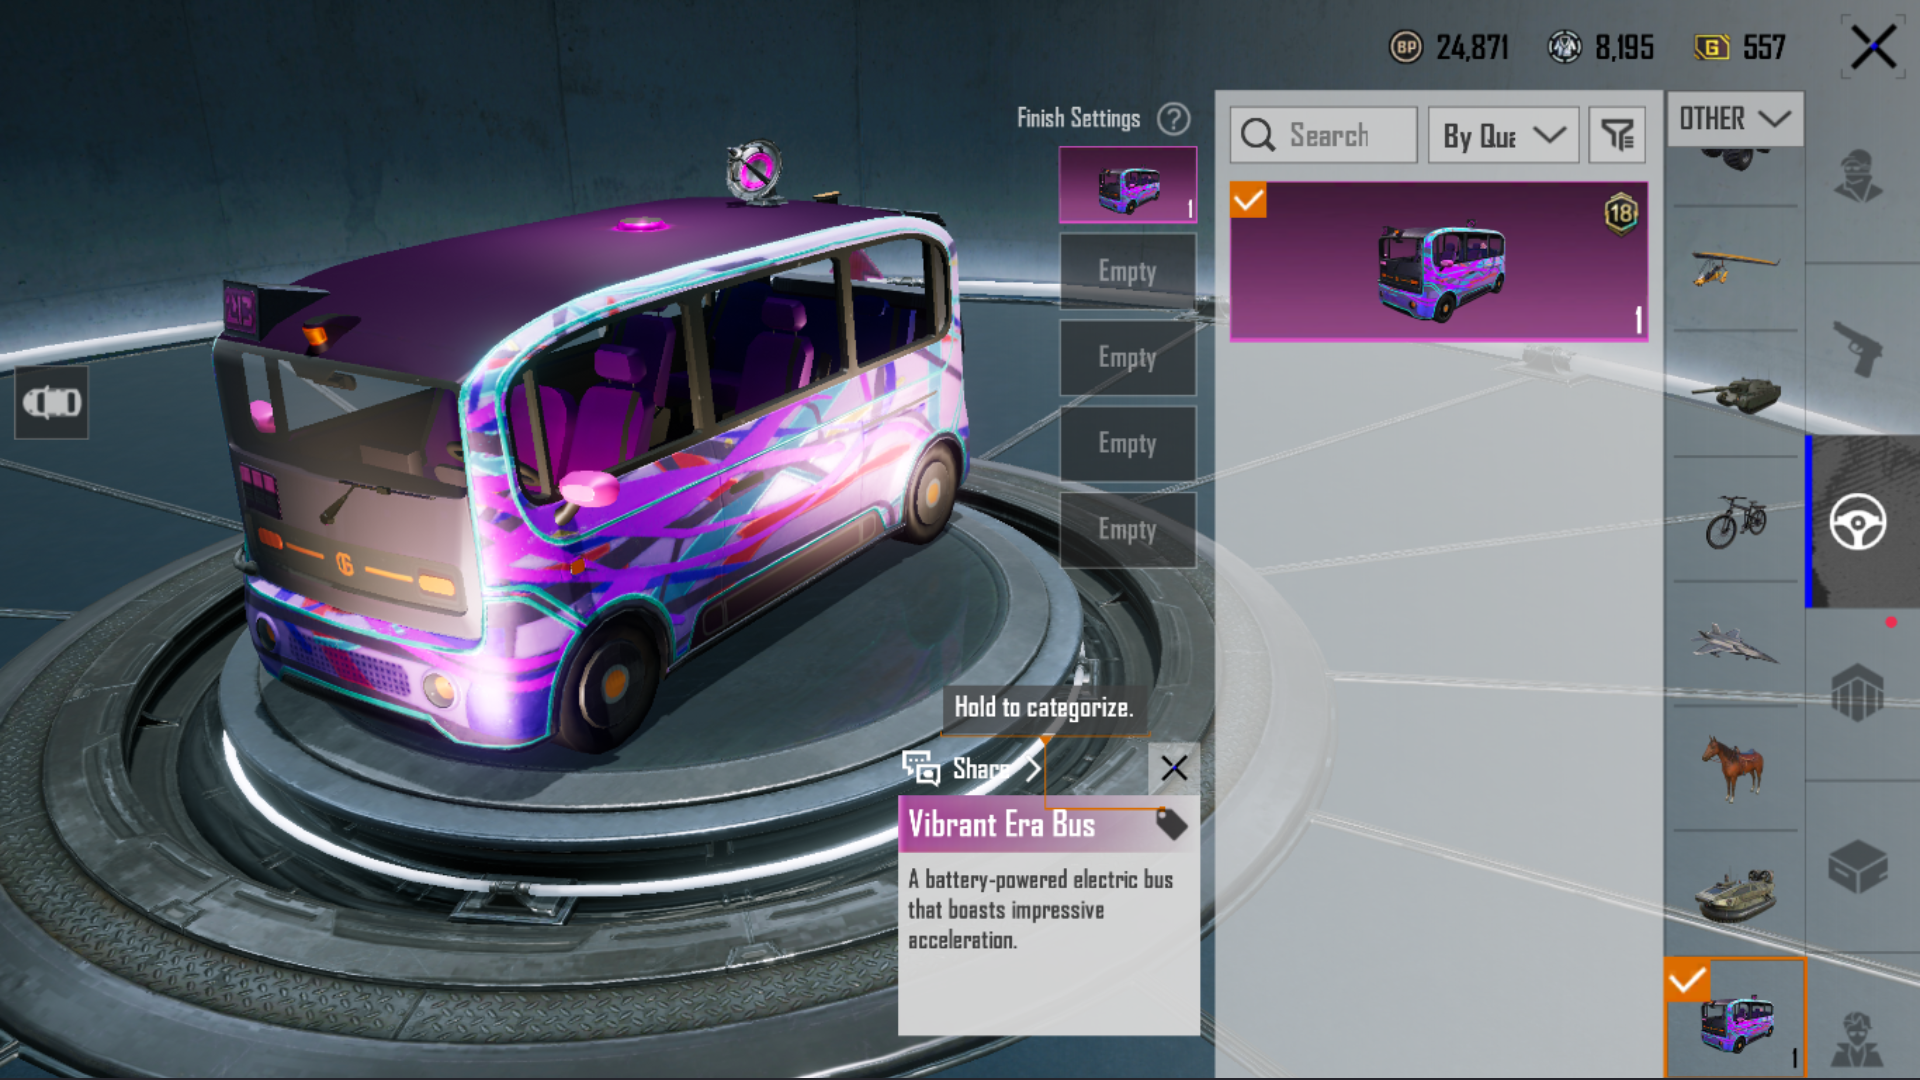Click the 24,871 BP balance
Image resolution: width=1920 pixels, height=1080 pixels.
[x=1472, y=47]
